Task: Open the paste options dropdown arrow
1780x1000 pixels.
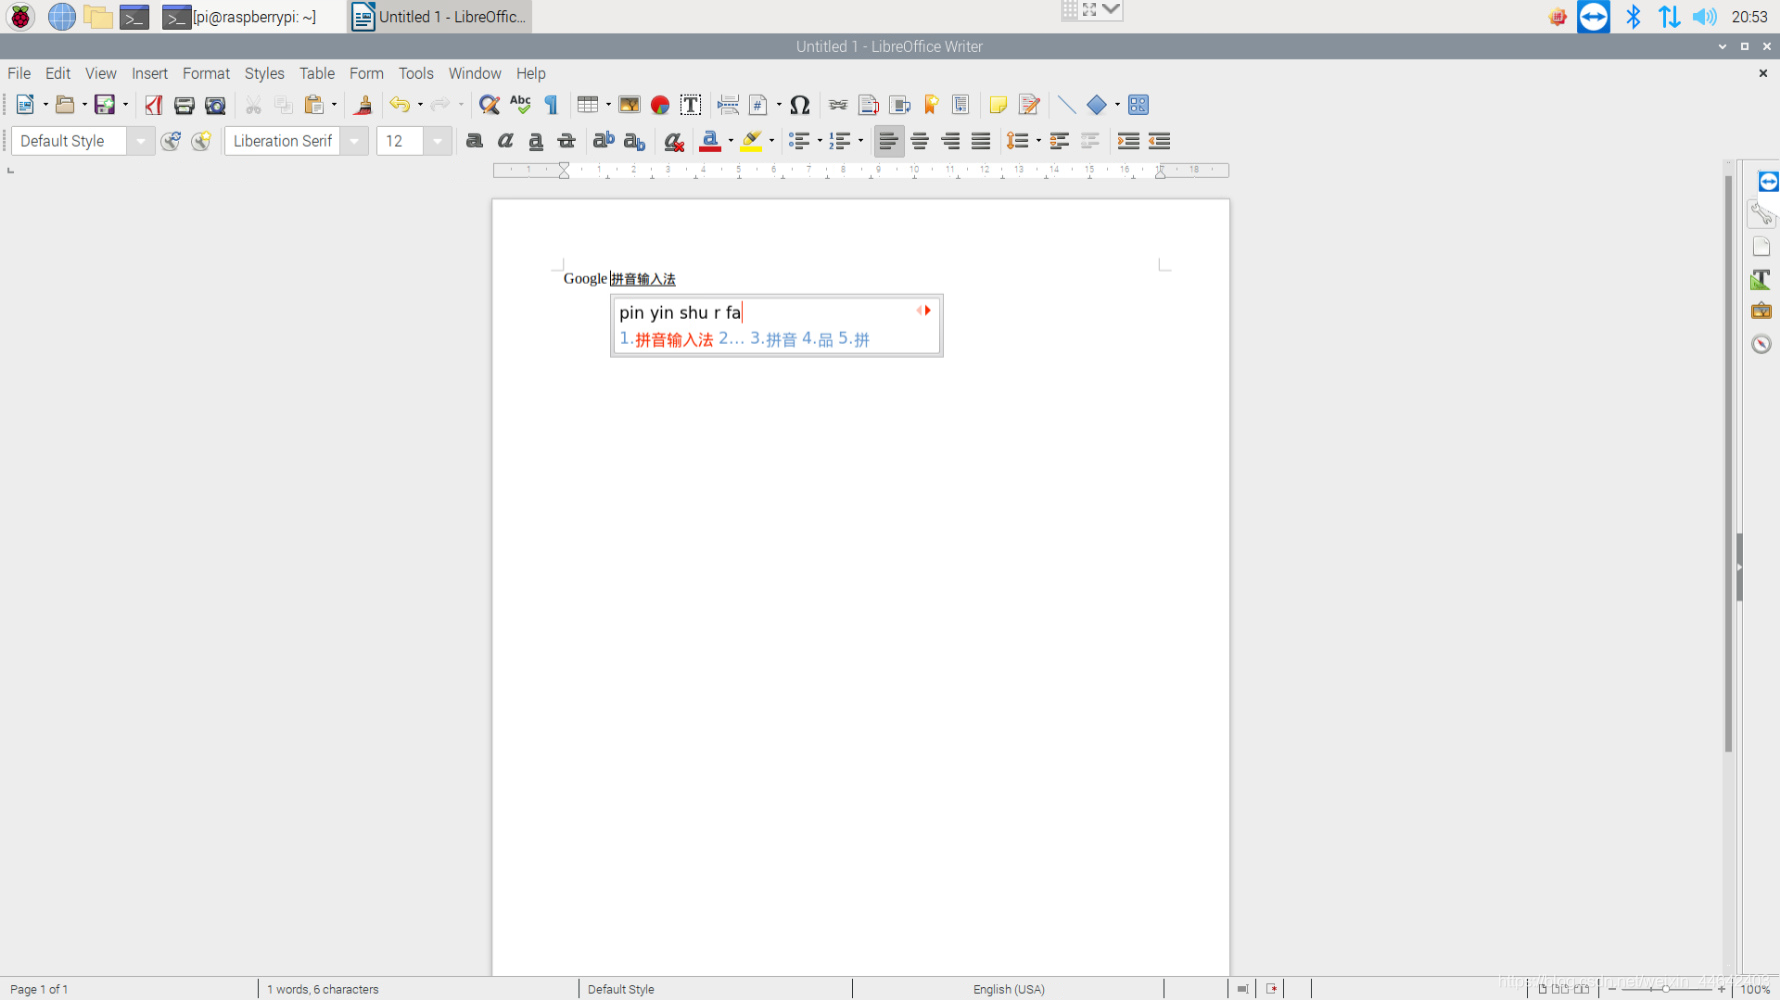Action: point(334,105)
